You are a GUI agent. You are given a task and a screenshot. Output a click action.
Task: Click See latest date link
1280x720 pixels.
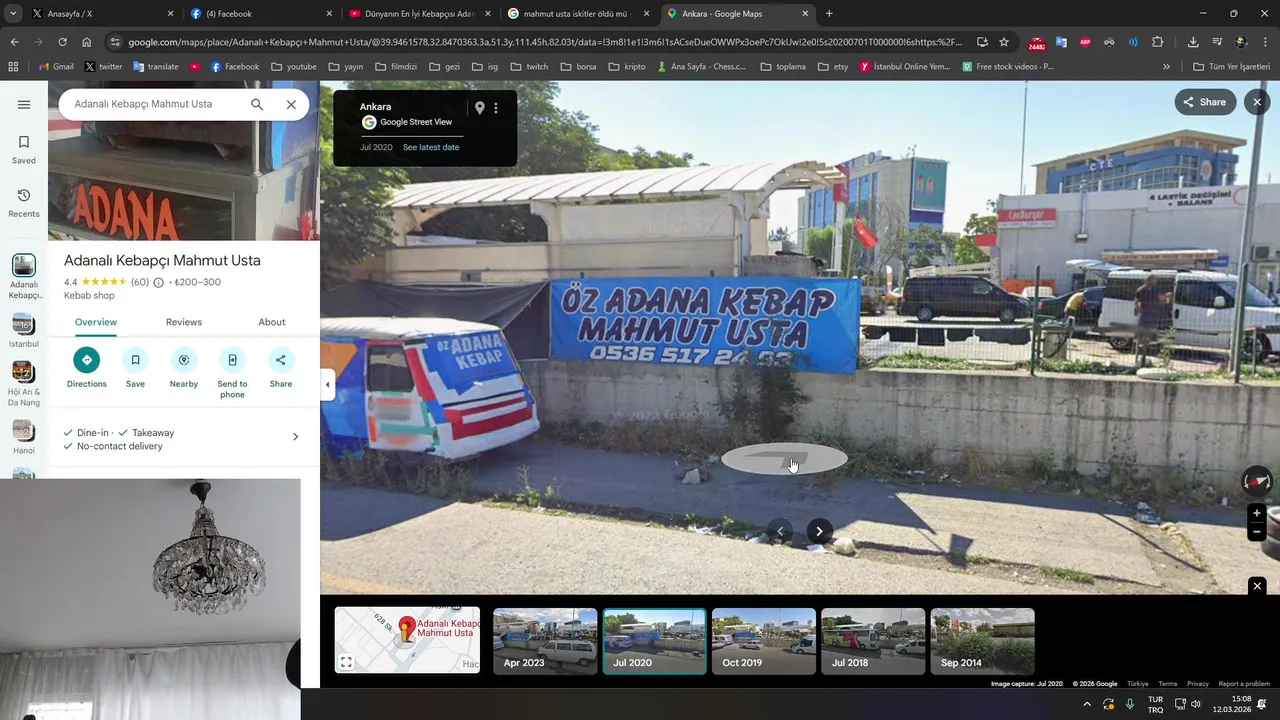(x=431, y=147)
